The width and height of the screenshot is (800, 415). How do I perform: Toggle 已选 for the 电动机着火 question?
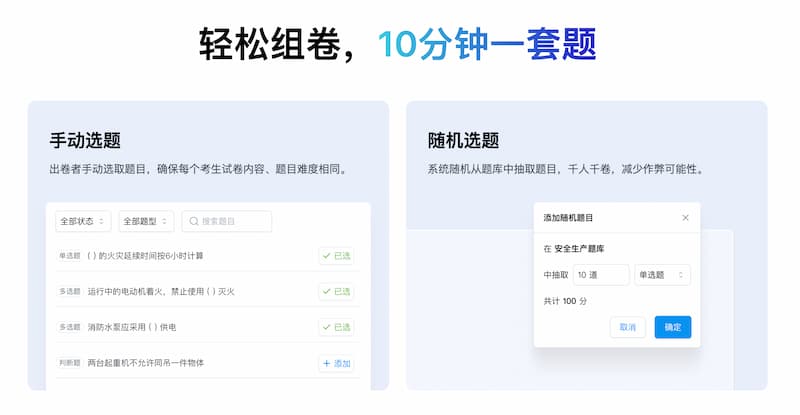click(x=337, y=291)
